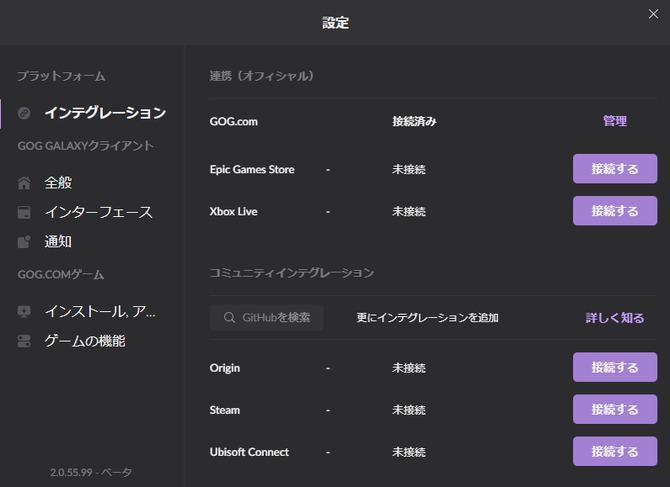This screenshot has height=487, width=670.
Task: Click the 通知 notification icon
Action: tap(24, 242)
